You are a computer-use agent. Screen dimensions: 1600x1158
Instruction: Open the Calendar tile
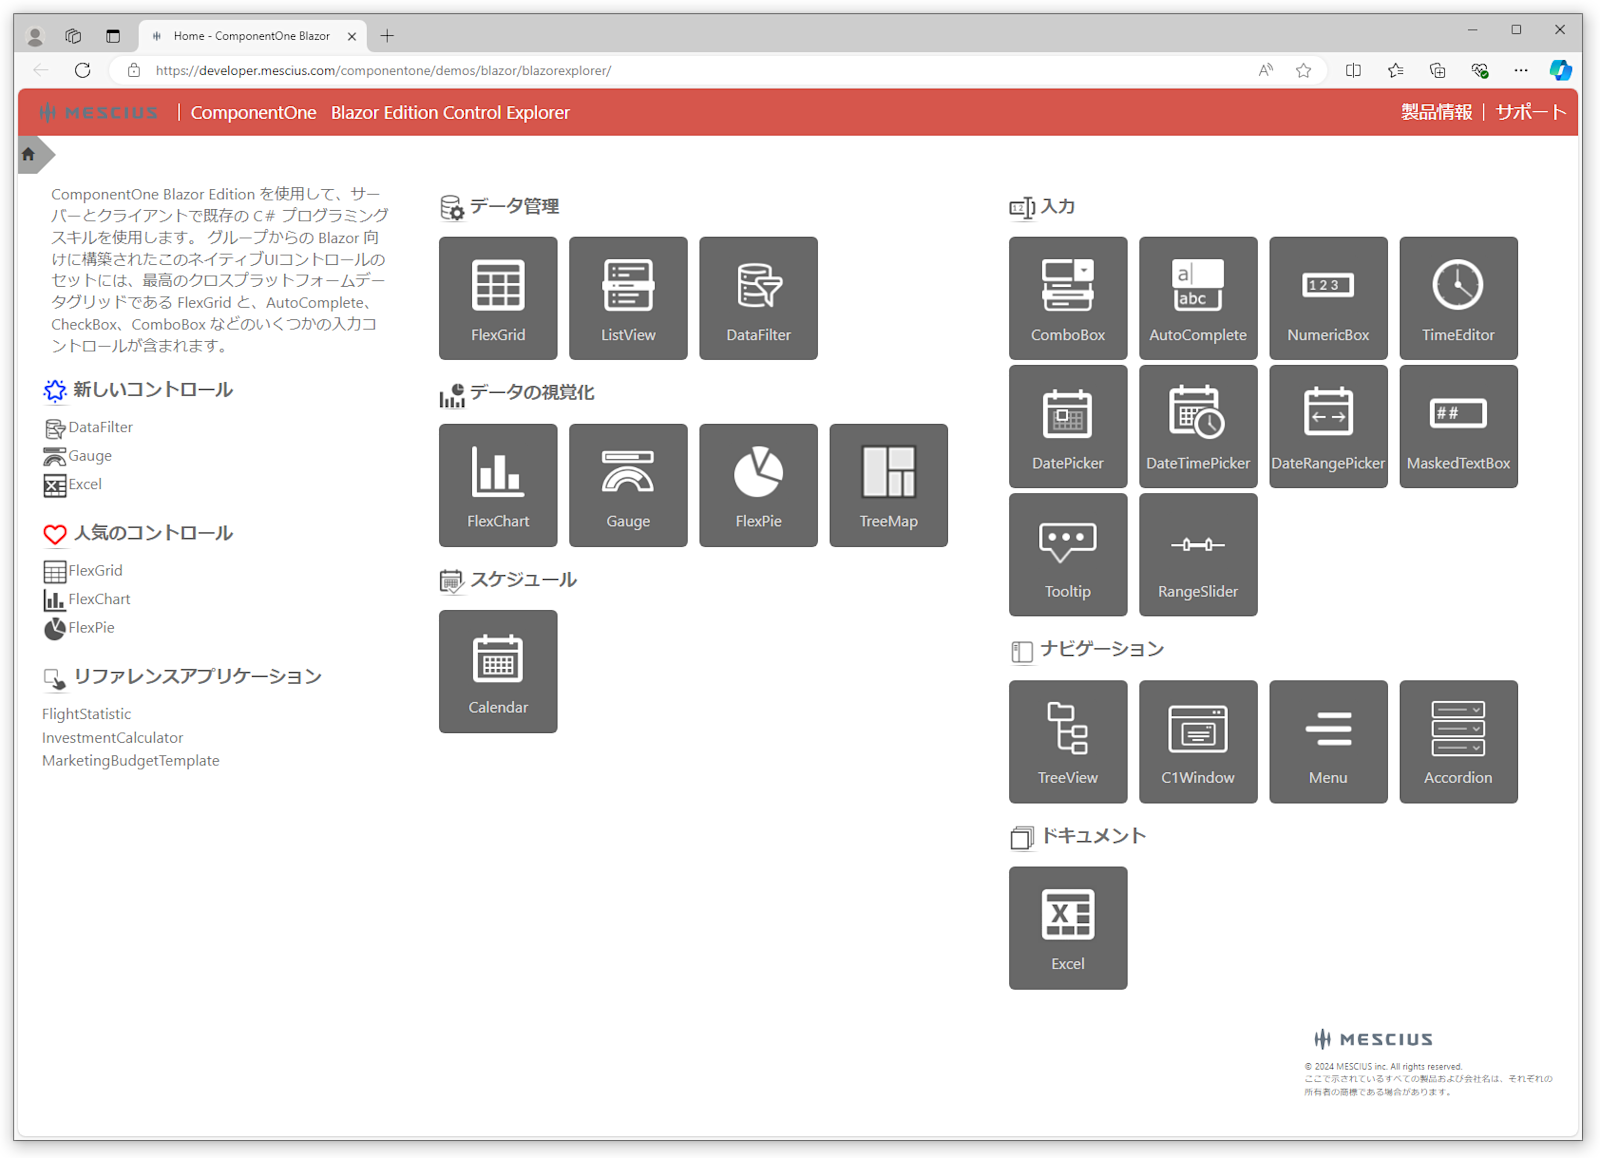click(x=498, y=671)
